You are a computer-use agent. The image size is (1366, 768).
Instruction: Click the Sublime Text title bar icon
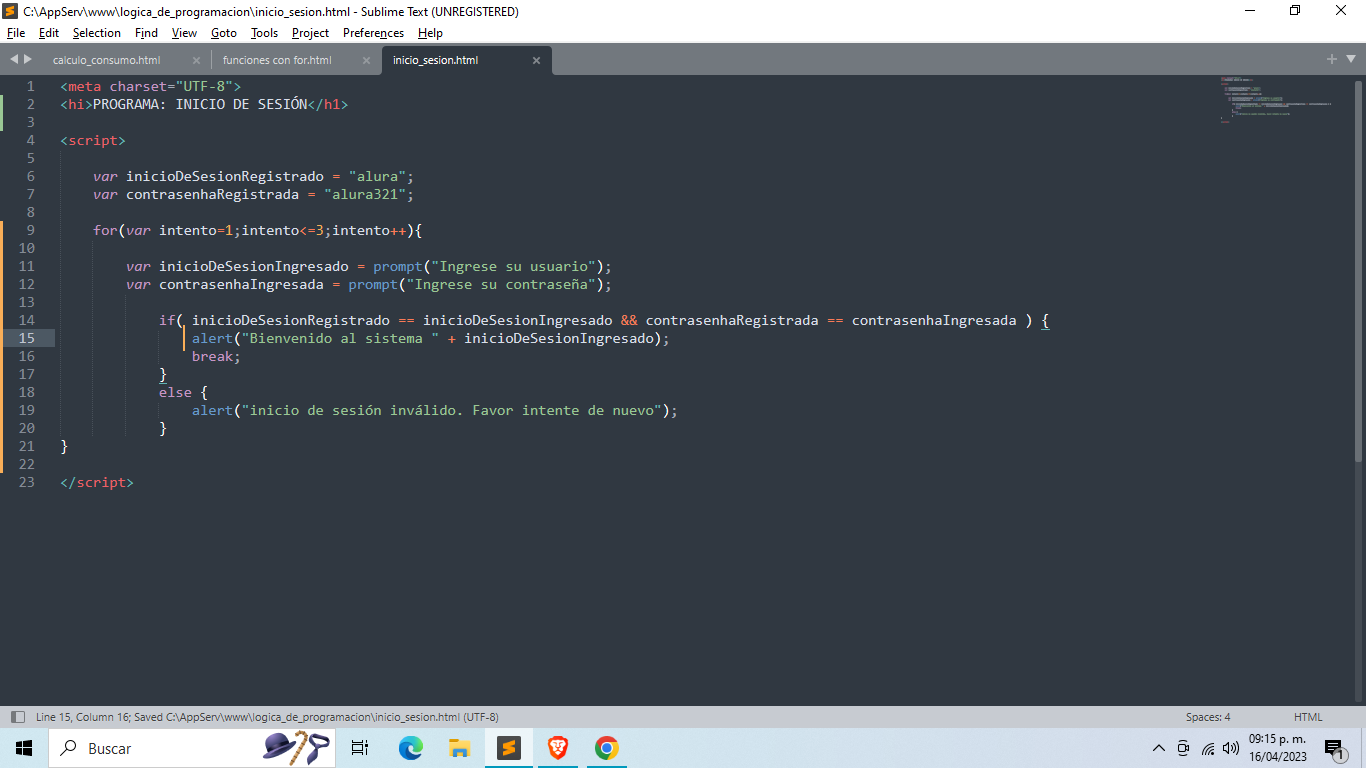tap(11, 11)
